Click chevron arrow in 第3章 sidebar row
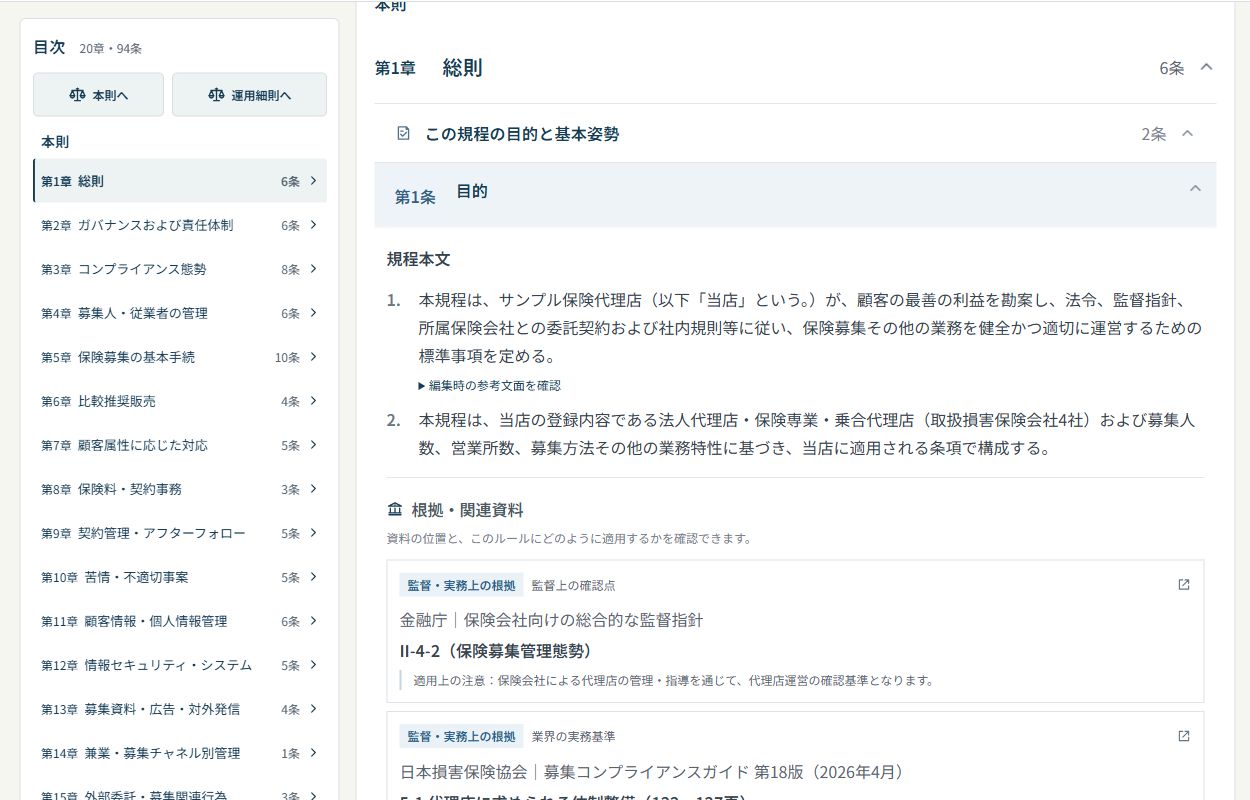The width and height of the screenshot is (1250, 800). pos(313,269)
